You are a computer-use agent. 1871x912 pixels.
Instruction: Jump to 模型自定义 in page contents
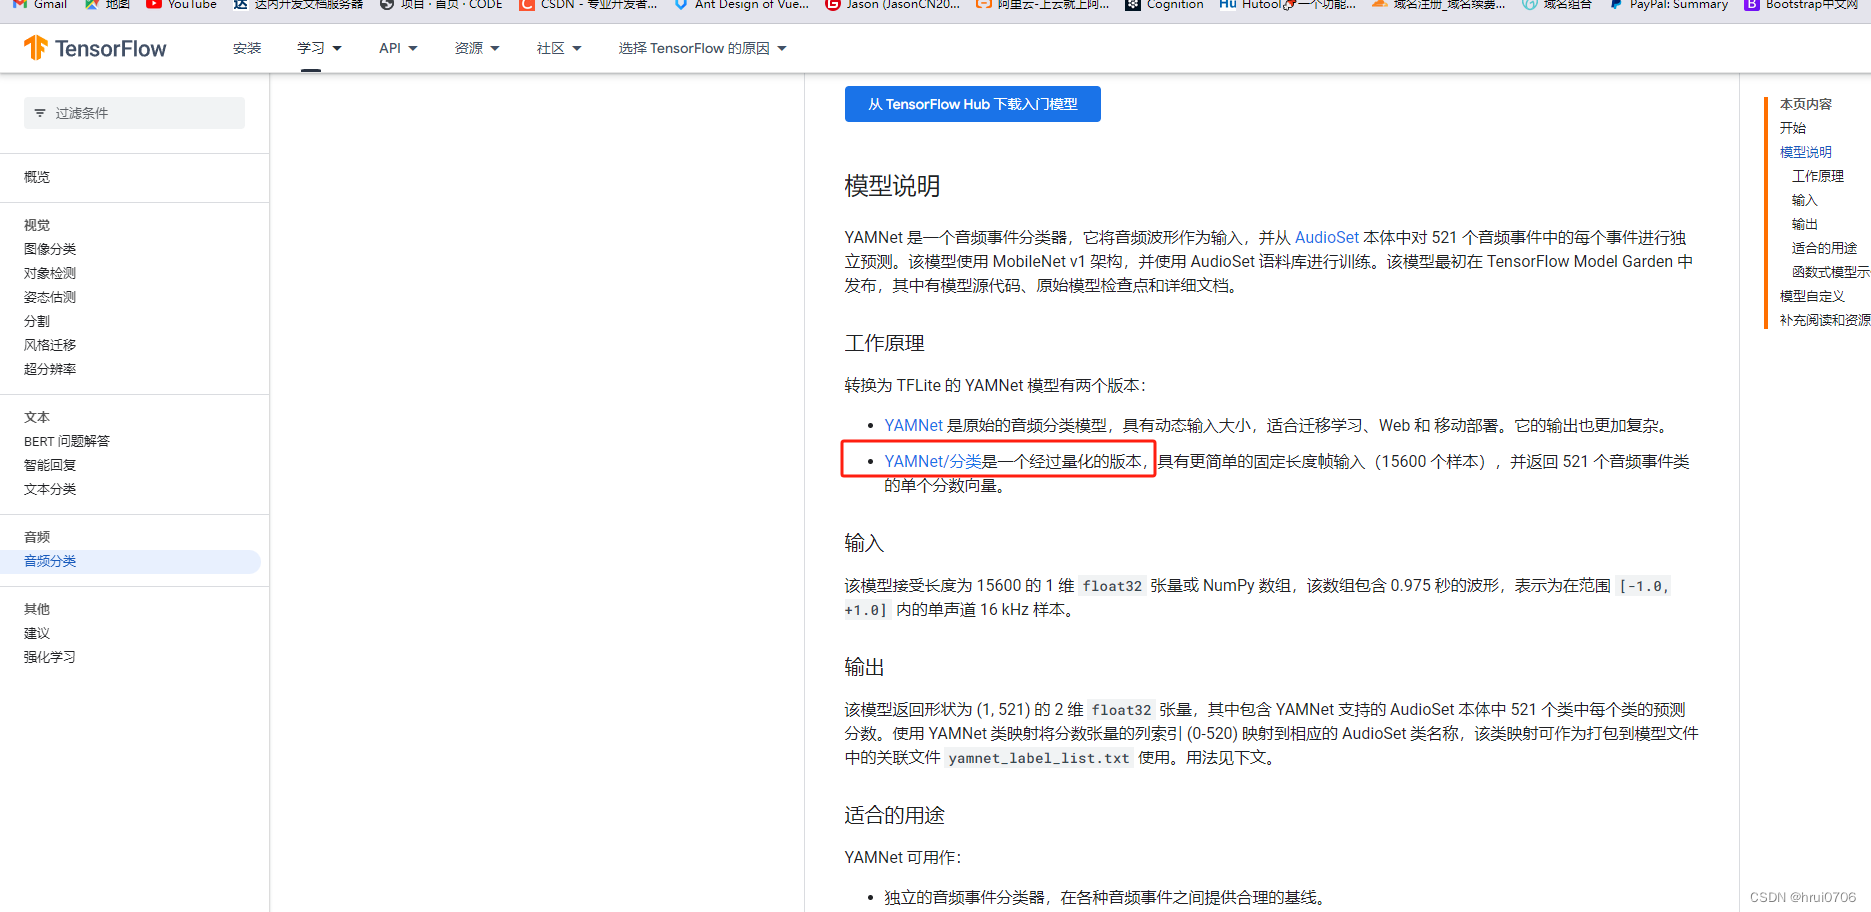click(1812, 296)
